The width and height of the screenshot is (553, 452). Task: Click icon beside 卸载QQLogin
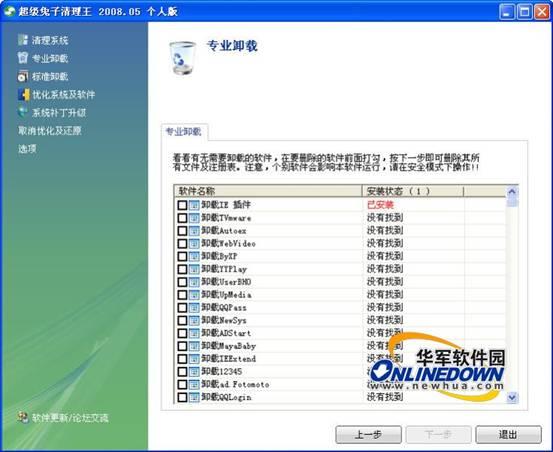pyautogui.click(x=194, y=397)
